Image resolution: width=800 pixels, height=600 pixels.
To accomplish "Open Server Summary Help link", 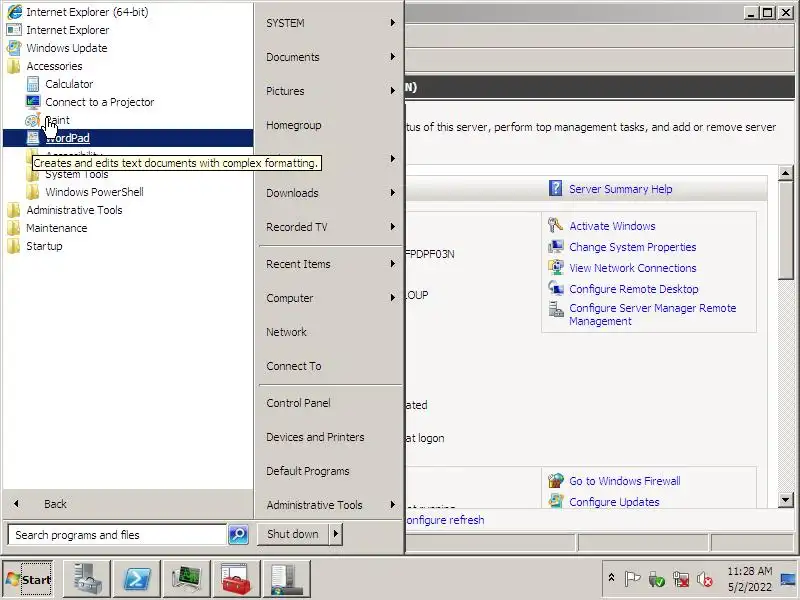I will coord(620,189).
